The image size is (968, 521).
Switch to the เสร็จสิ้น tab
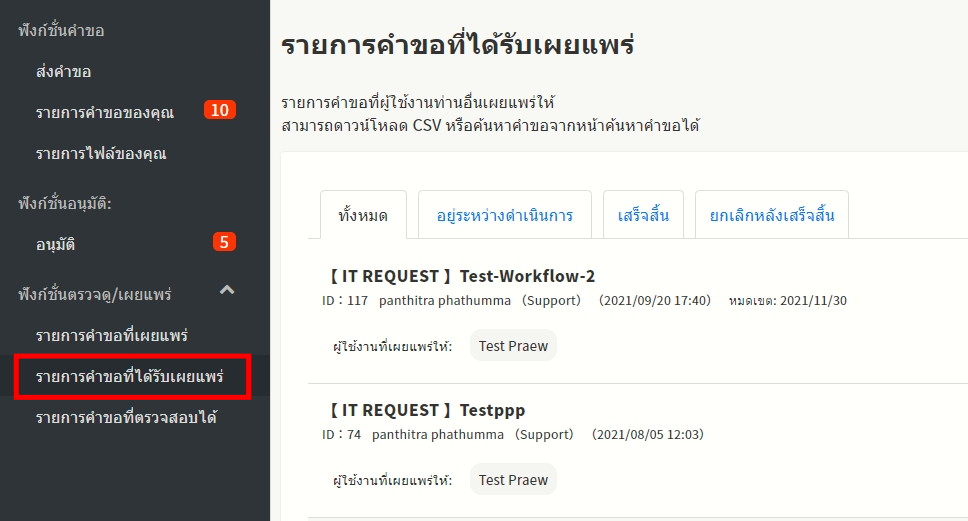click(x=643, y=215)
